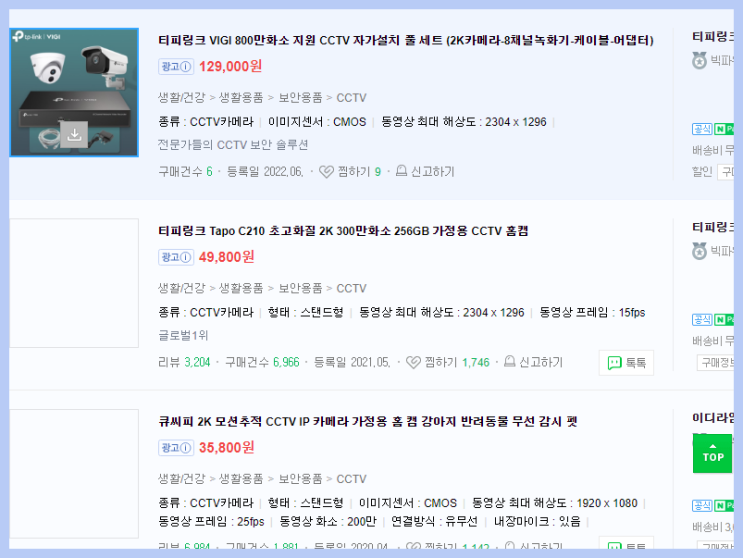Click the 공식 badge in 큐씨피 seller column
The image size is (743, 558).
[x=702, y=505]
